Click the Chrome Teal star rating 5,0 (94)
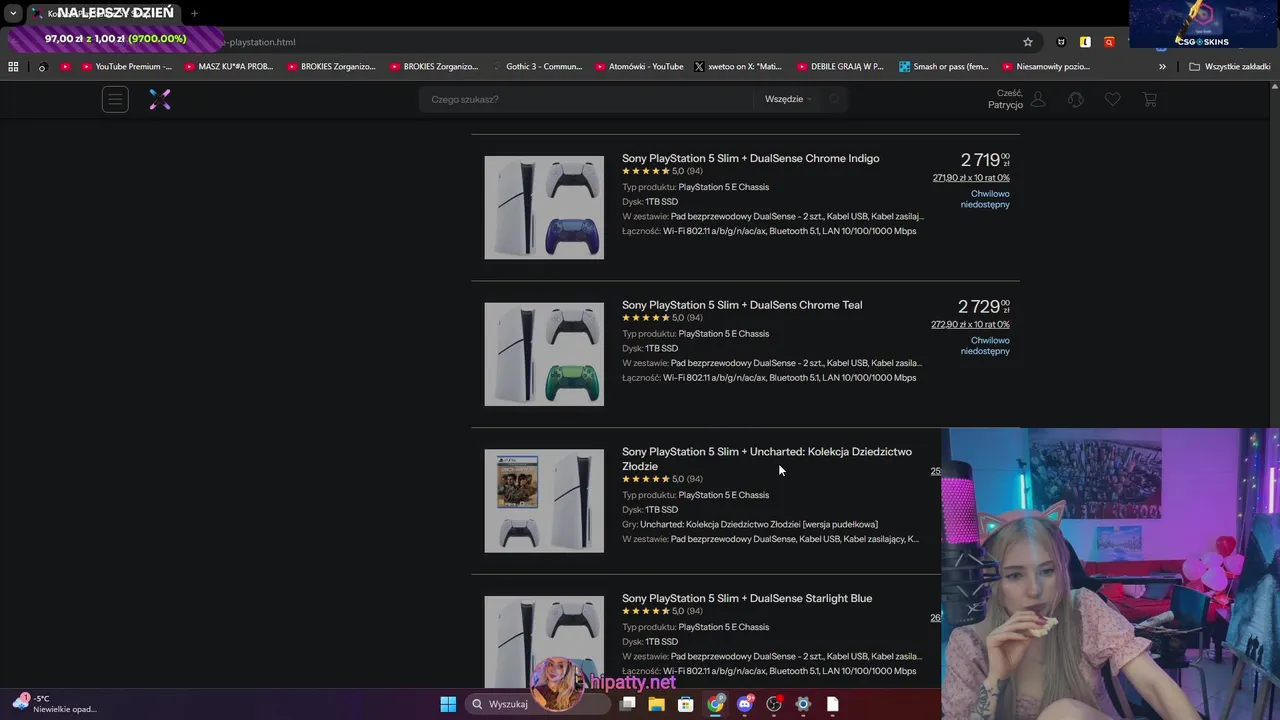The width and height of the screenshot is (1280, 720). point(662,318)
